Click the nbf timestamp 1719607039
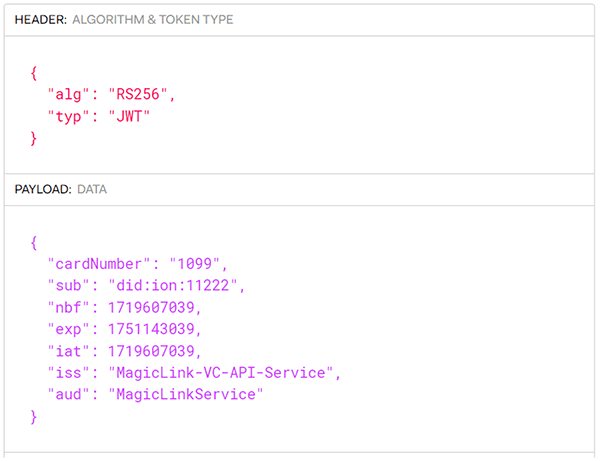 tap(156, 308)
